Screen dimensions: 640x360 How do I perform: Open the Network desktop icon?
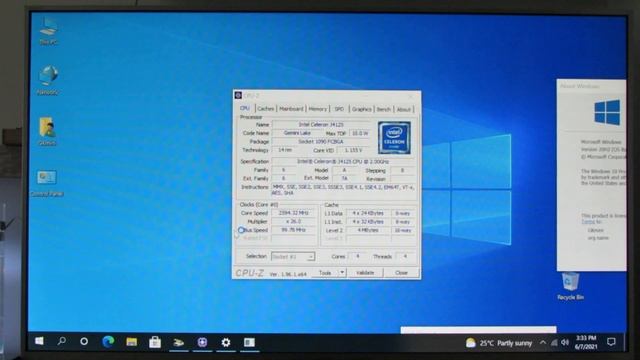point(48,80)
